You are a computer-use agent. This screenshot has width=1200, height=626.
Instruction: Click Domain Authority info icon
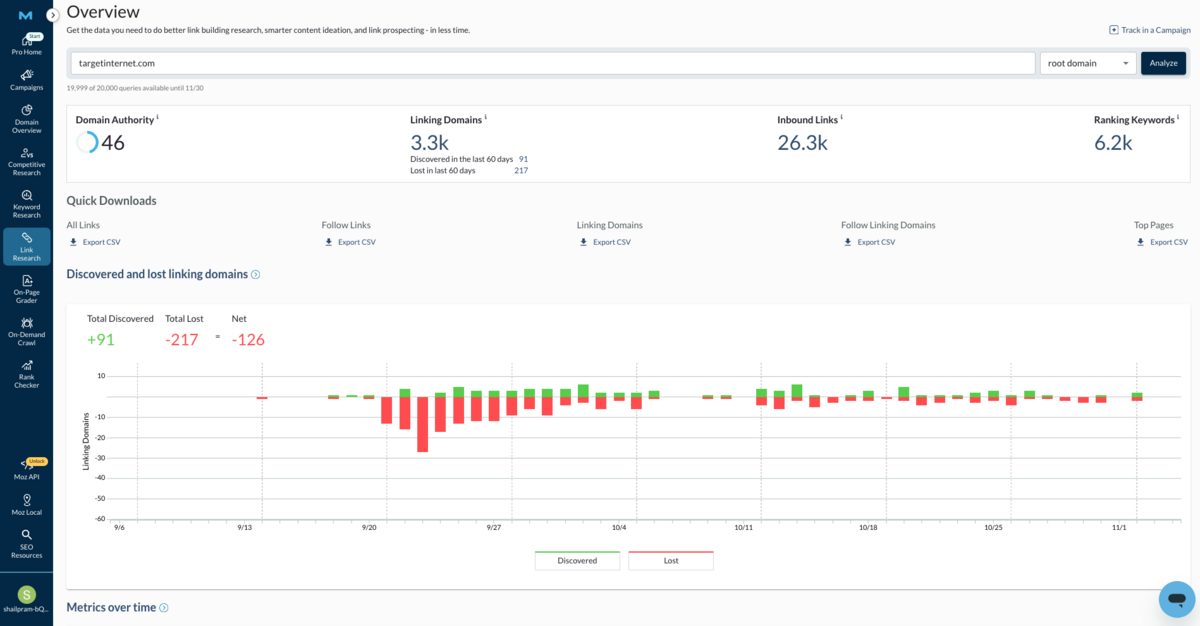click(x=157, y=117)
